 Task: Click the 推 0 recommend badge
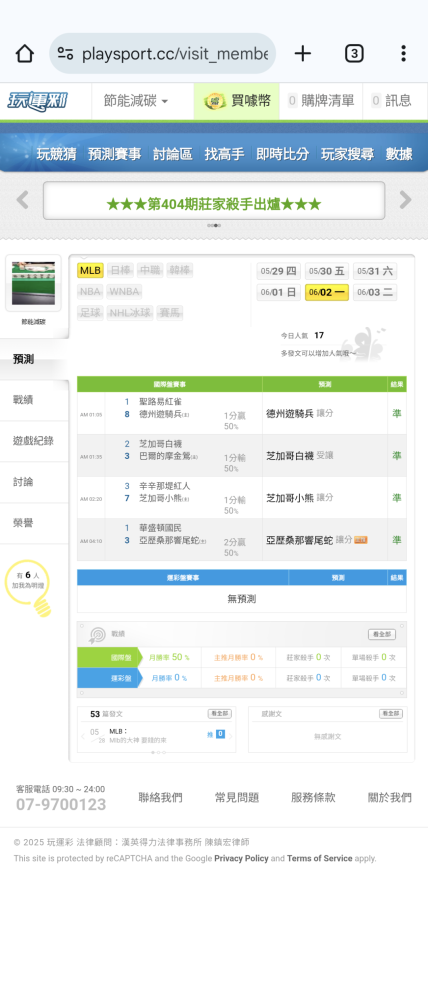click(216, 734)
